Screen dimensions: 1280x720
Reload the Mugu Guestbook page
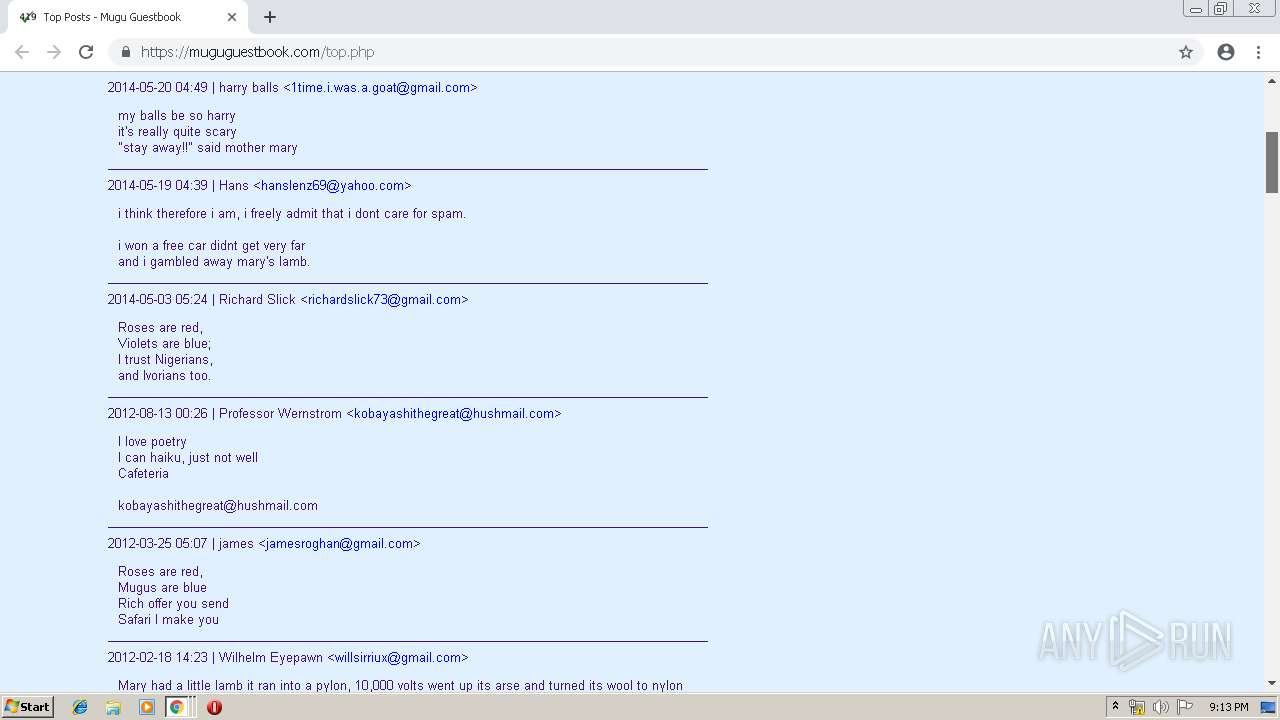(x=86, y=52)
